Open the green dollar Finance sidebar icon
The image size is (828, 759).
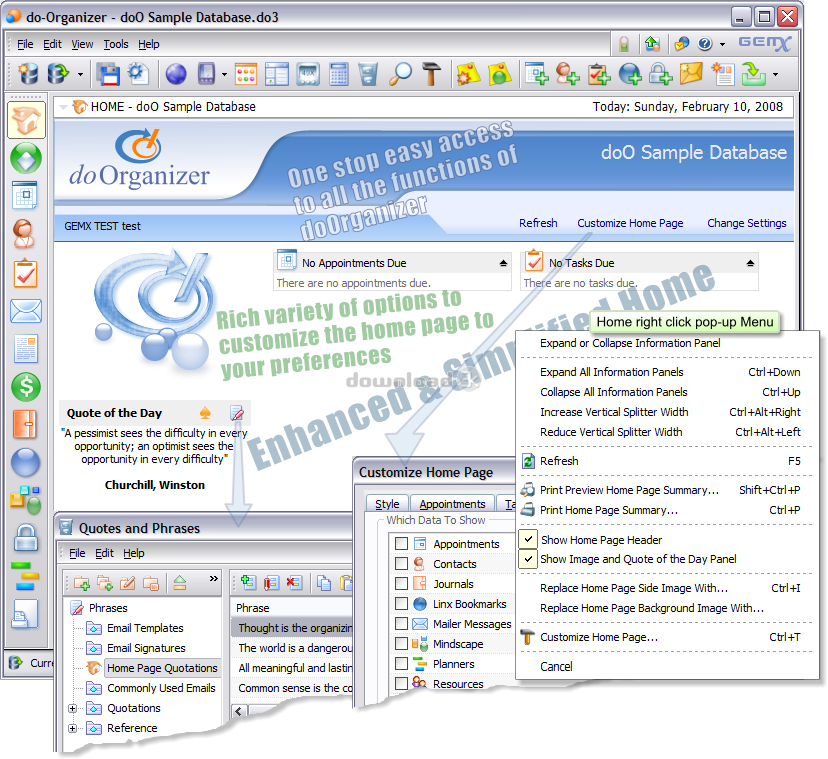tap(25, 387)
